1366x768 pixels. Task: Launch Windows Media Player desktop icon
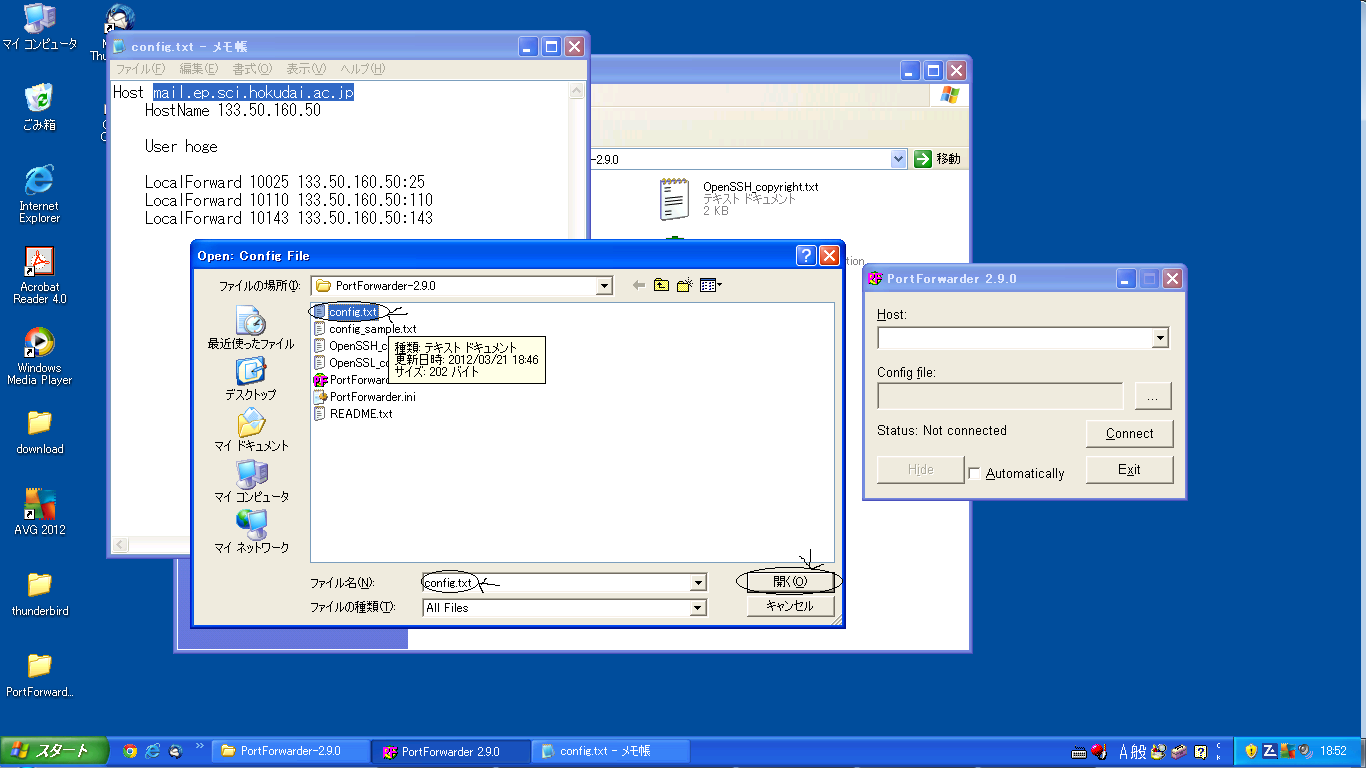[39, 356]
